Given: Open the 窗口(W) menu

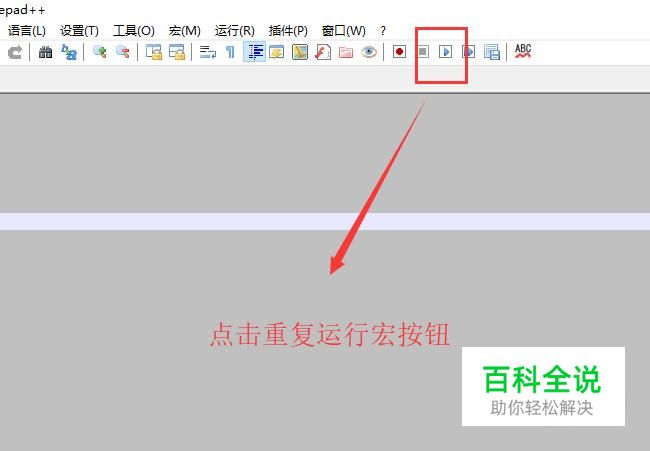Looking at the screenshot, I should (344, 31).
